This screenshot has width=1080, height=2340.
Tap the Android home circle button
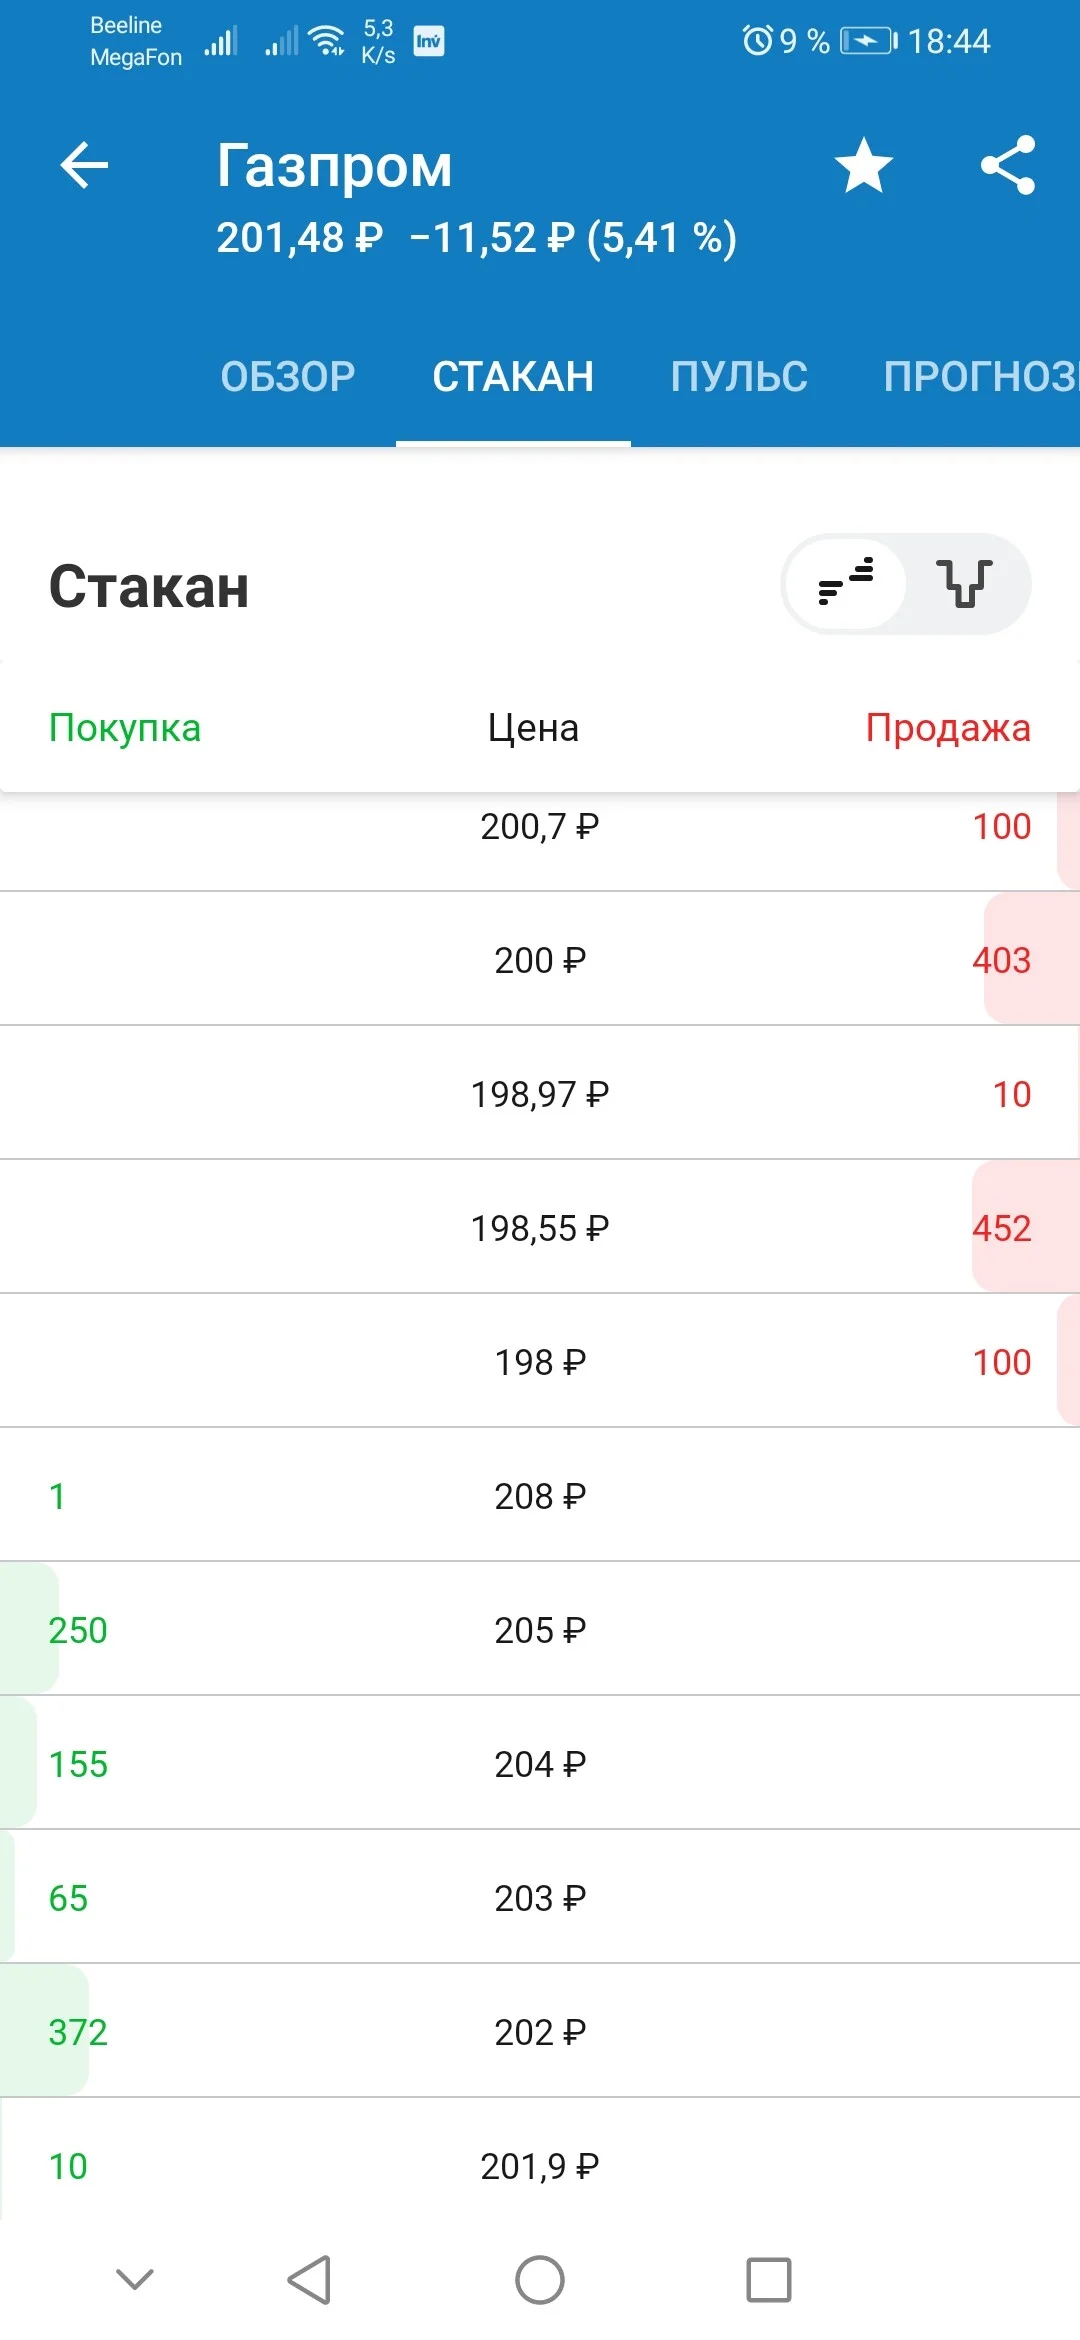point(540,2279)
